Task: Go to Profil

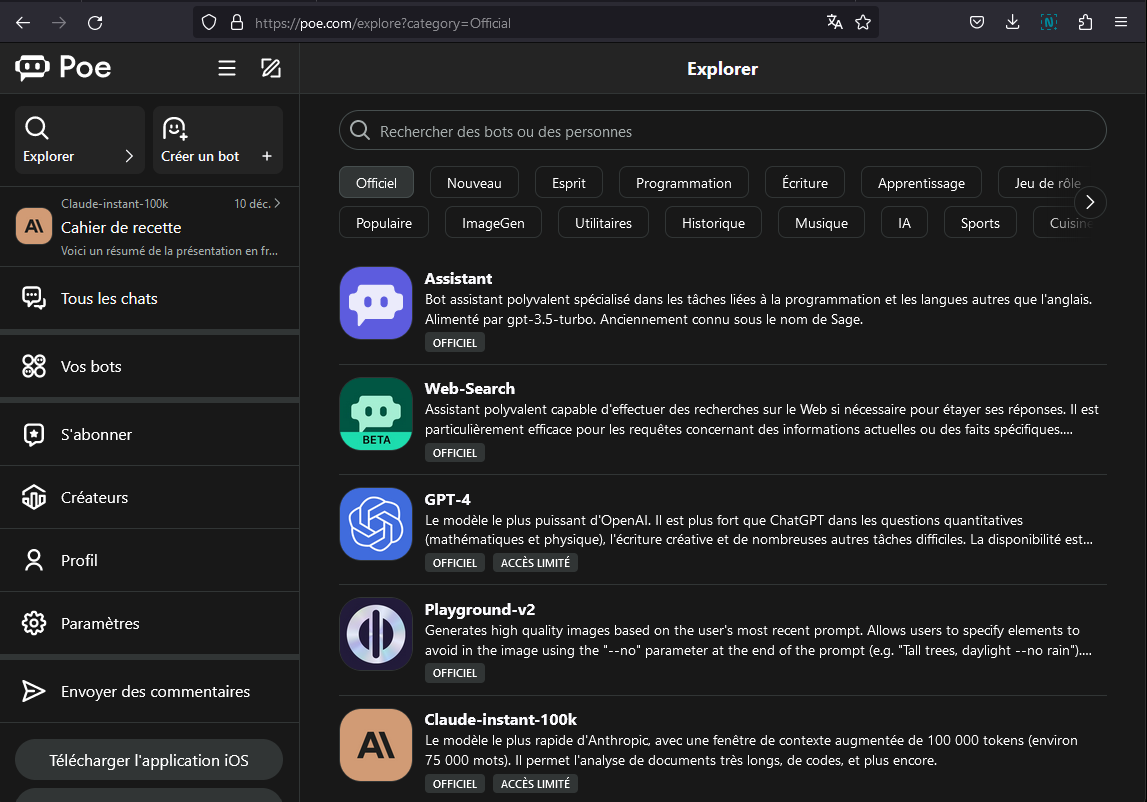Action: pyautogui.click(x=149, y=561)
